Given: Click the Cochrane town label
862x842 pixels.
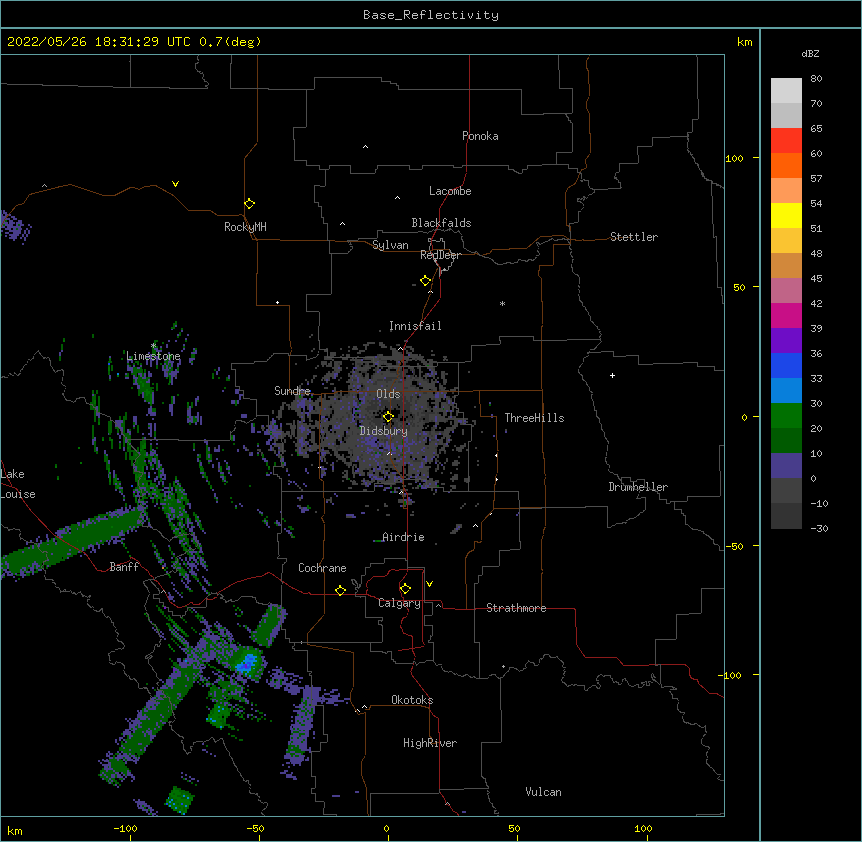Looking at the screenshot, I should point(322,568).
